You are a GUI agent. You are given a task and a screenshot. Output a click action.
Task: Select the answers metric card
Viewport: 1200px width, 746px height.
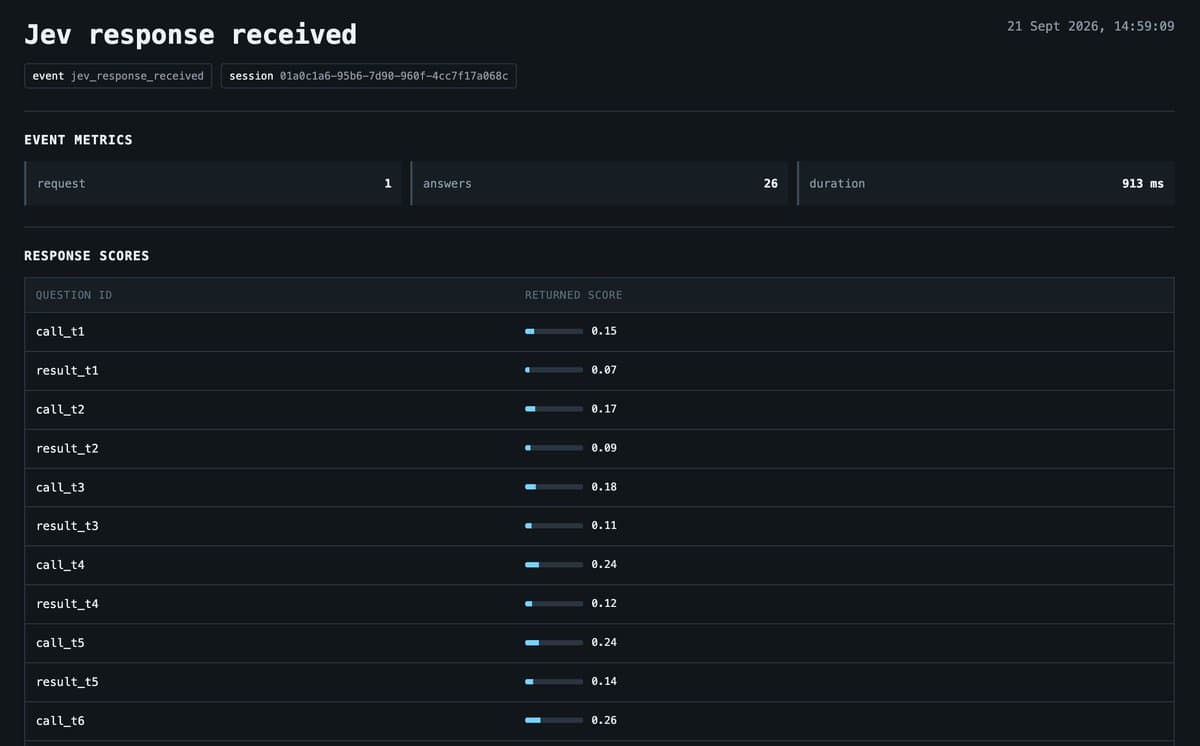(600, 183)
